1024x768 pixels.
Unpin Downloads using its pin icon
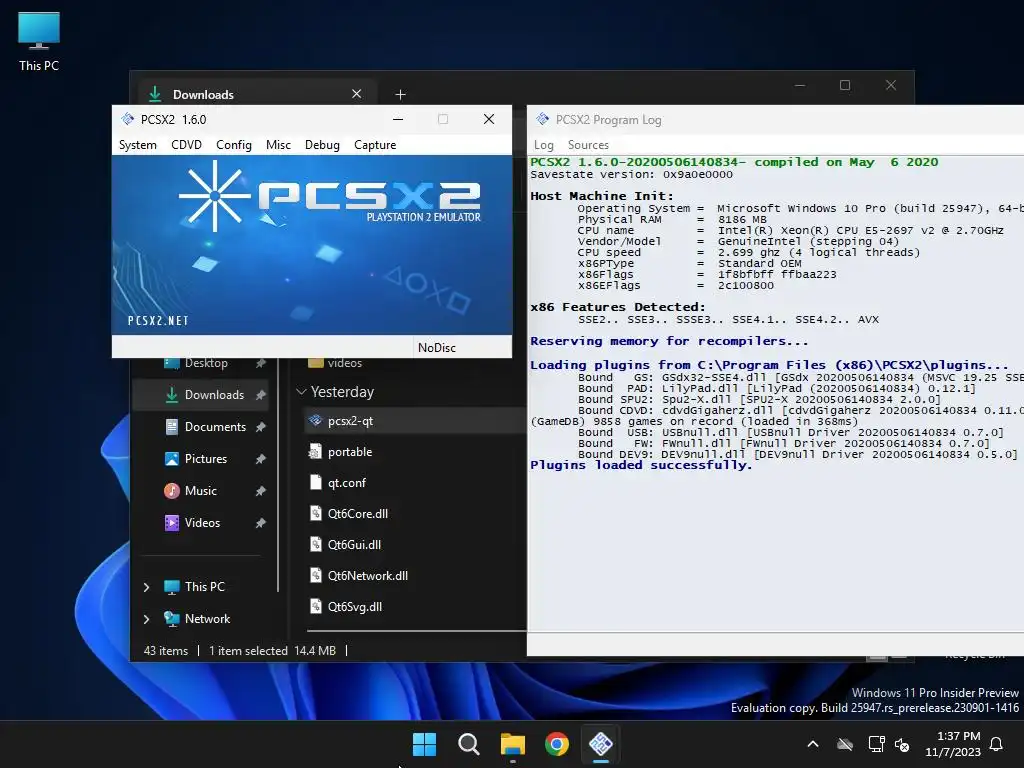(261, 395)
